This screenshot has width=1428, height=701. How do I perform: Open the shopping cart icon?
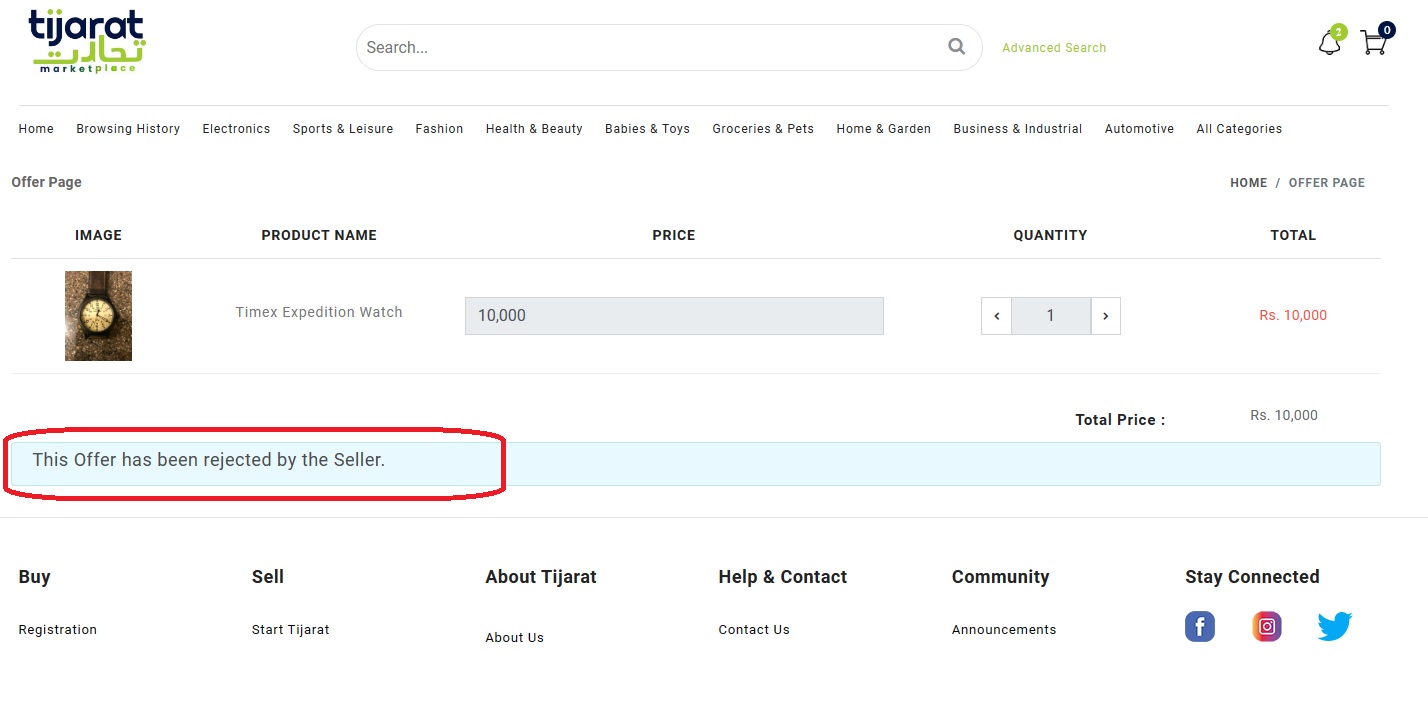1374,43
